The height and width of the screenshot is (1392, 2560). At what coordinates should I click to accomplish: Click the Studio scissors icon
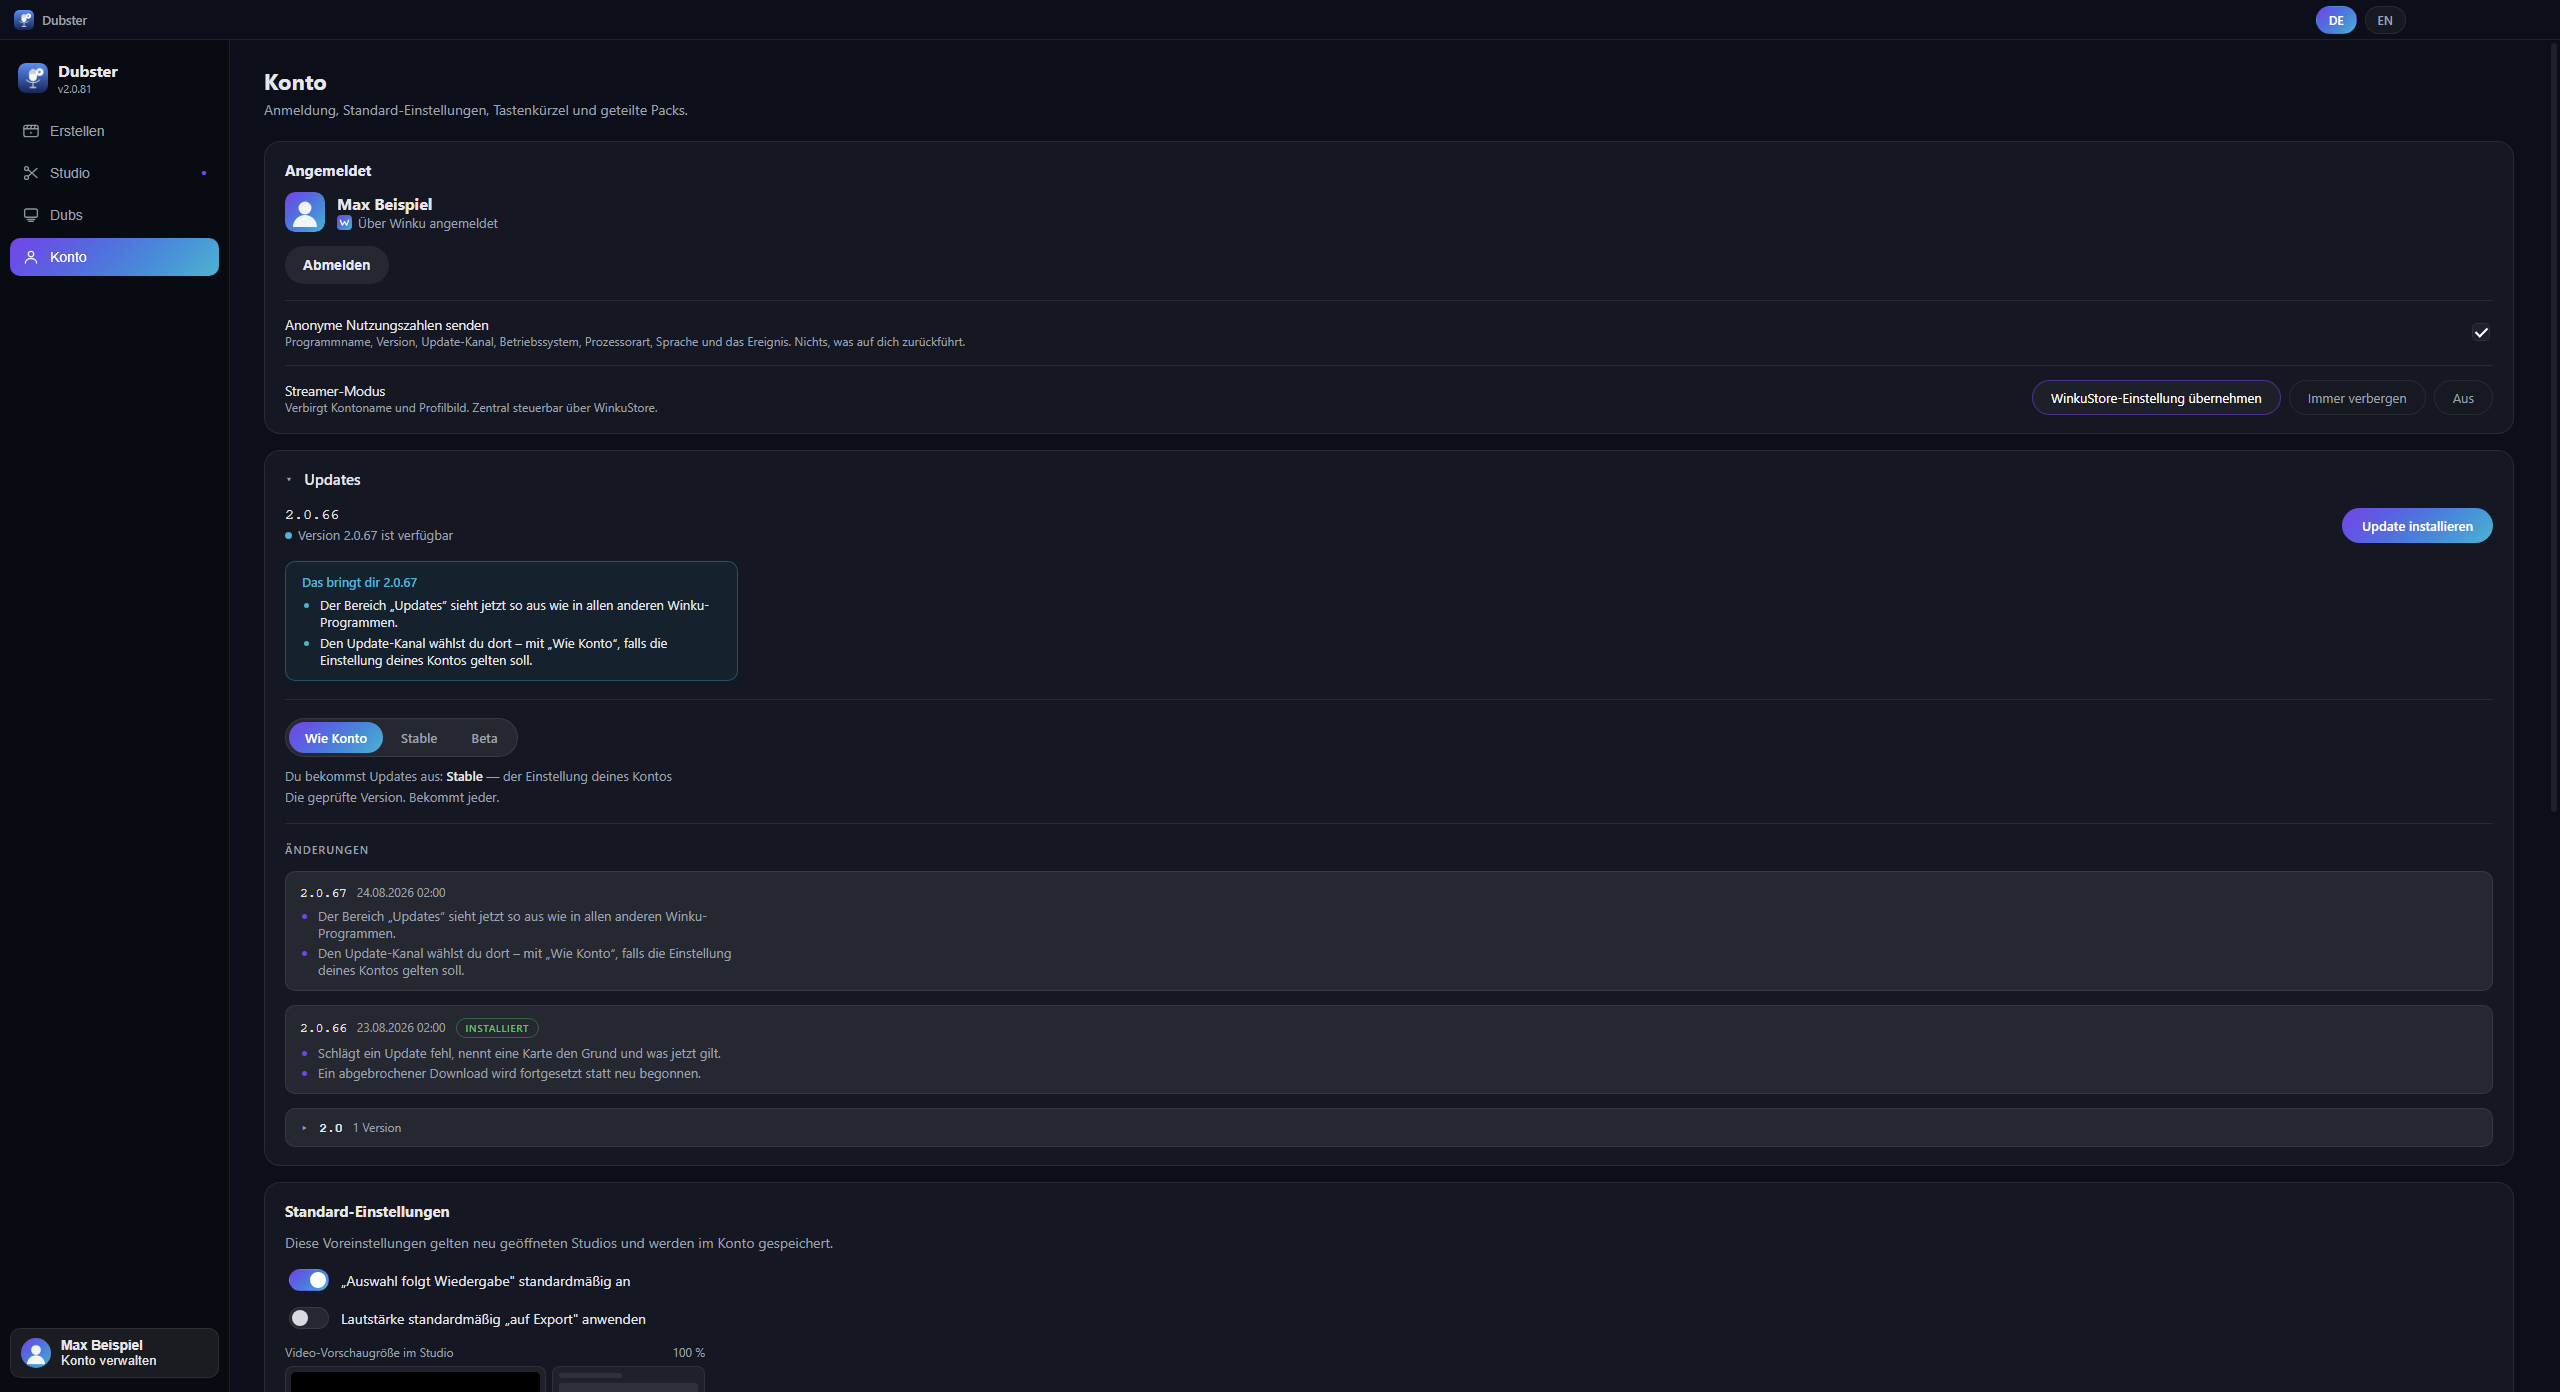31,173
